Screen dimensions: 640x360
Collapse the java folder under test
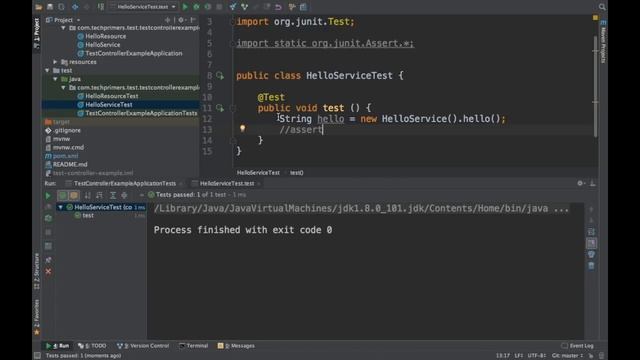tap(55, 79)
